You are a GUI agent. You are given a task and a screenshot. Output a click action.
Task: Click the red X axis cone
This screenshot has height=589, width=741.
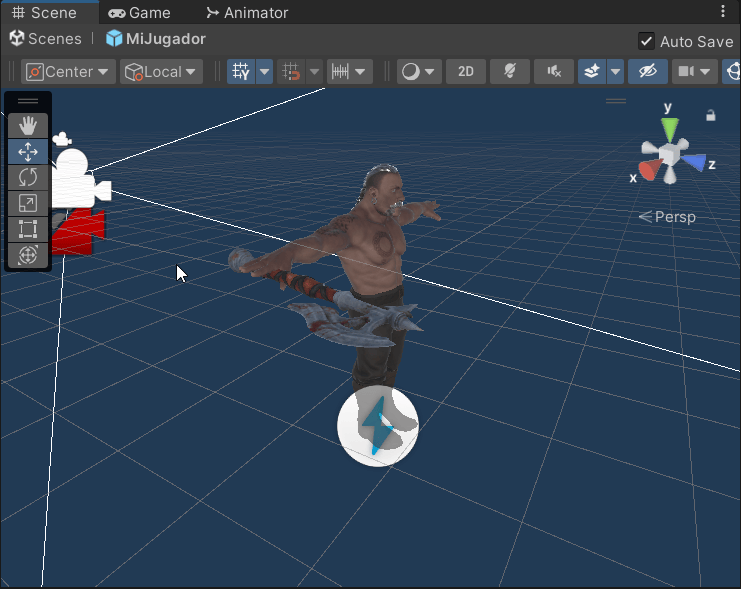coord(650,170)
